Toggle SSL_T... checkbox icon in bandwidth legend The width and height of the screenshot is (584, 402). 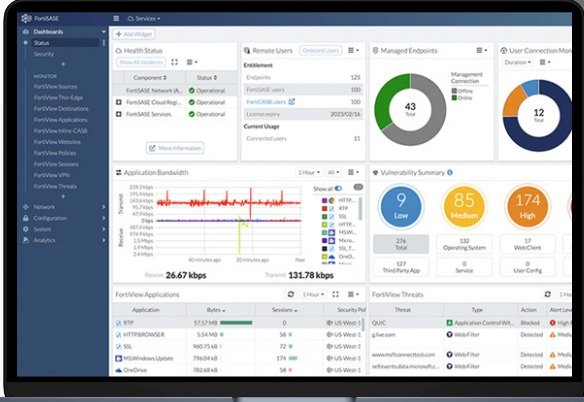point(331,249)
